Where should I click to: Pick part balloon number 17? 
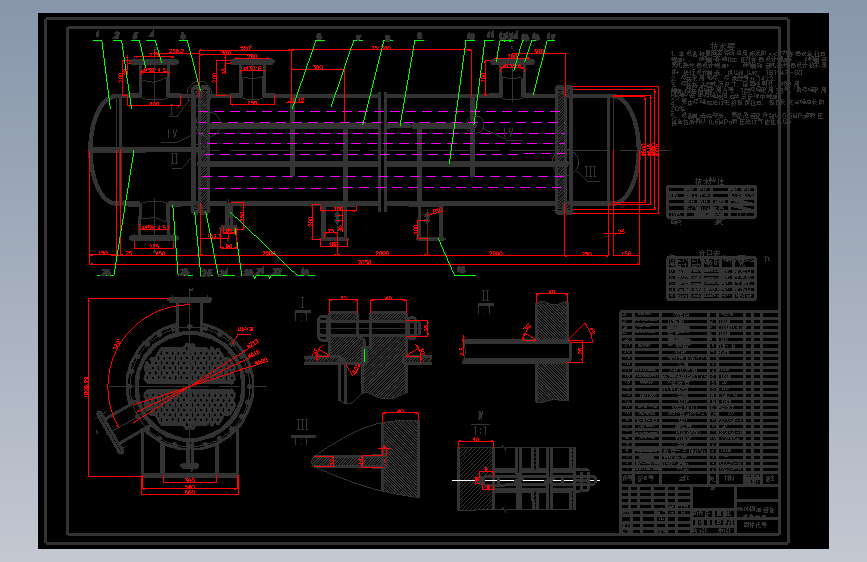pos(551,37)
